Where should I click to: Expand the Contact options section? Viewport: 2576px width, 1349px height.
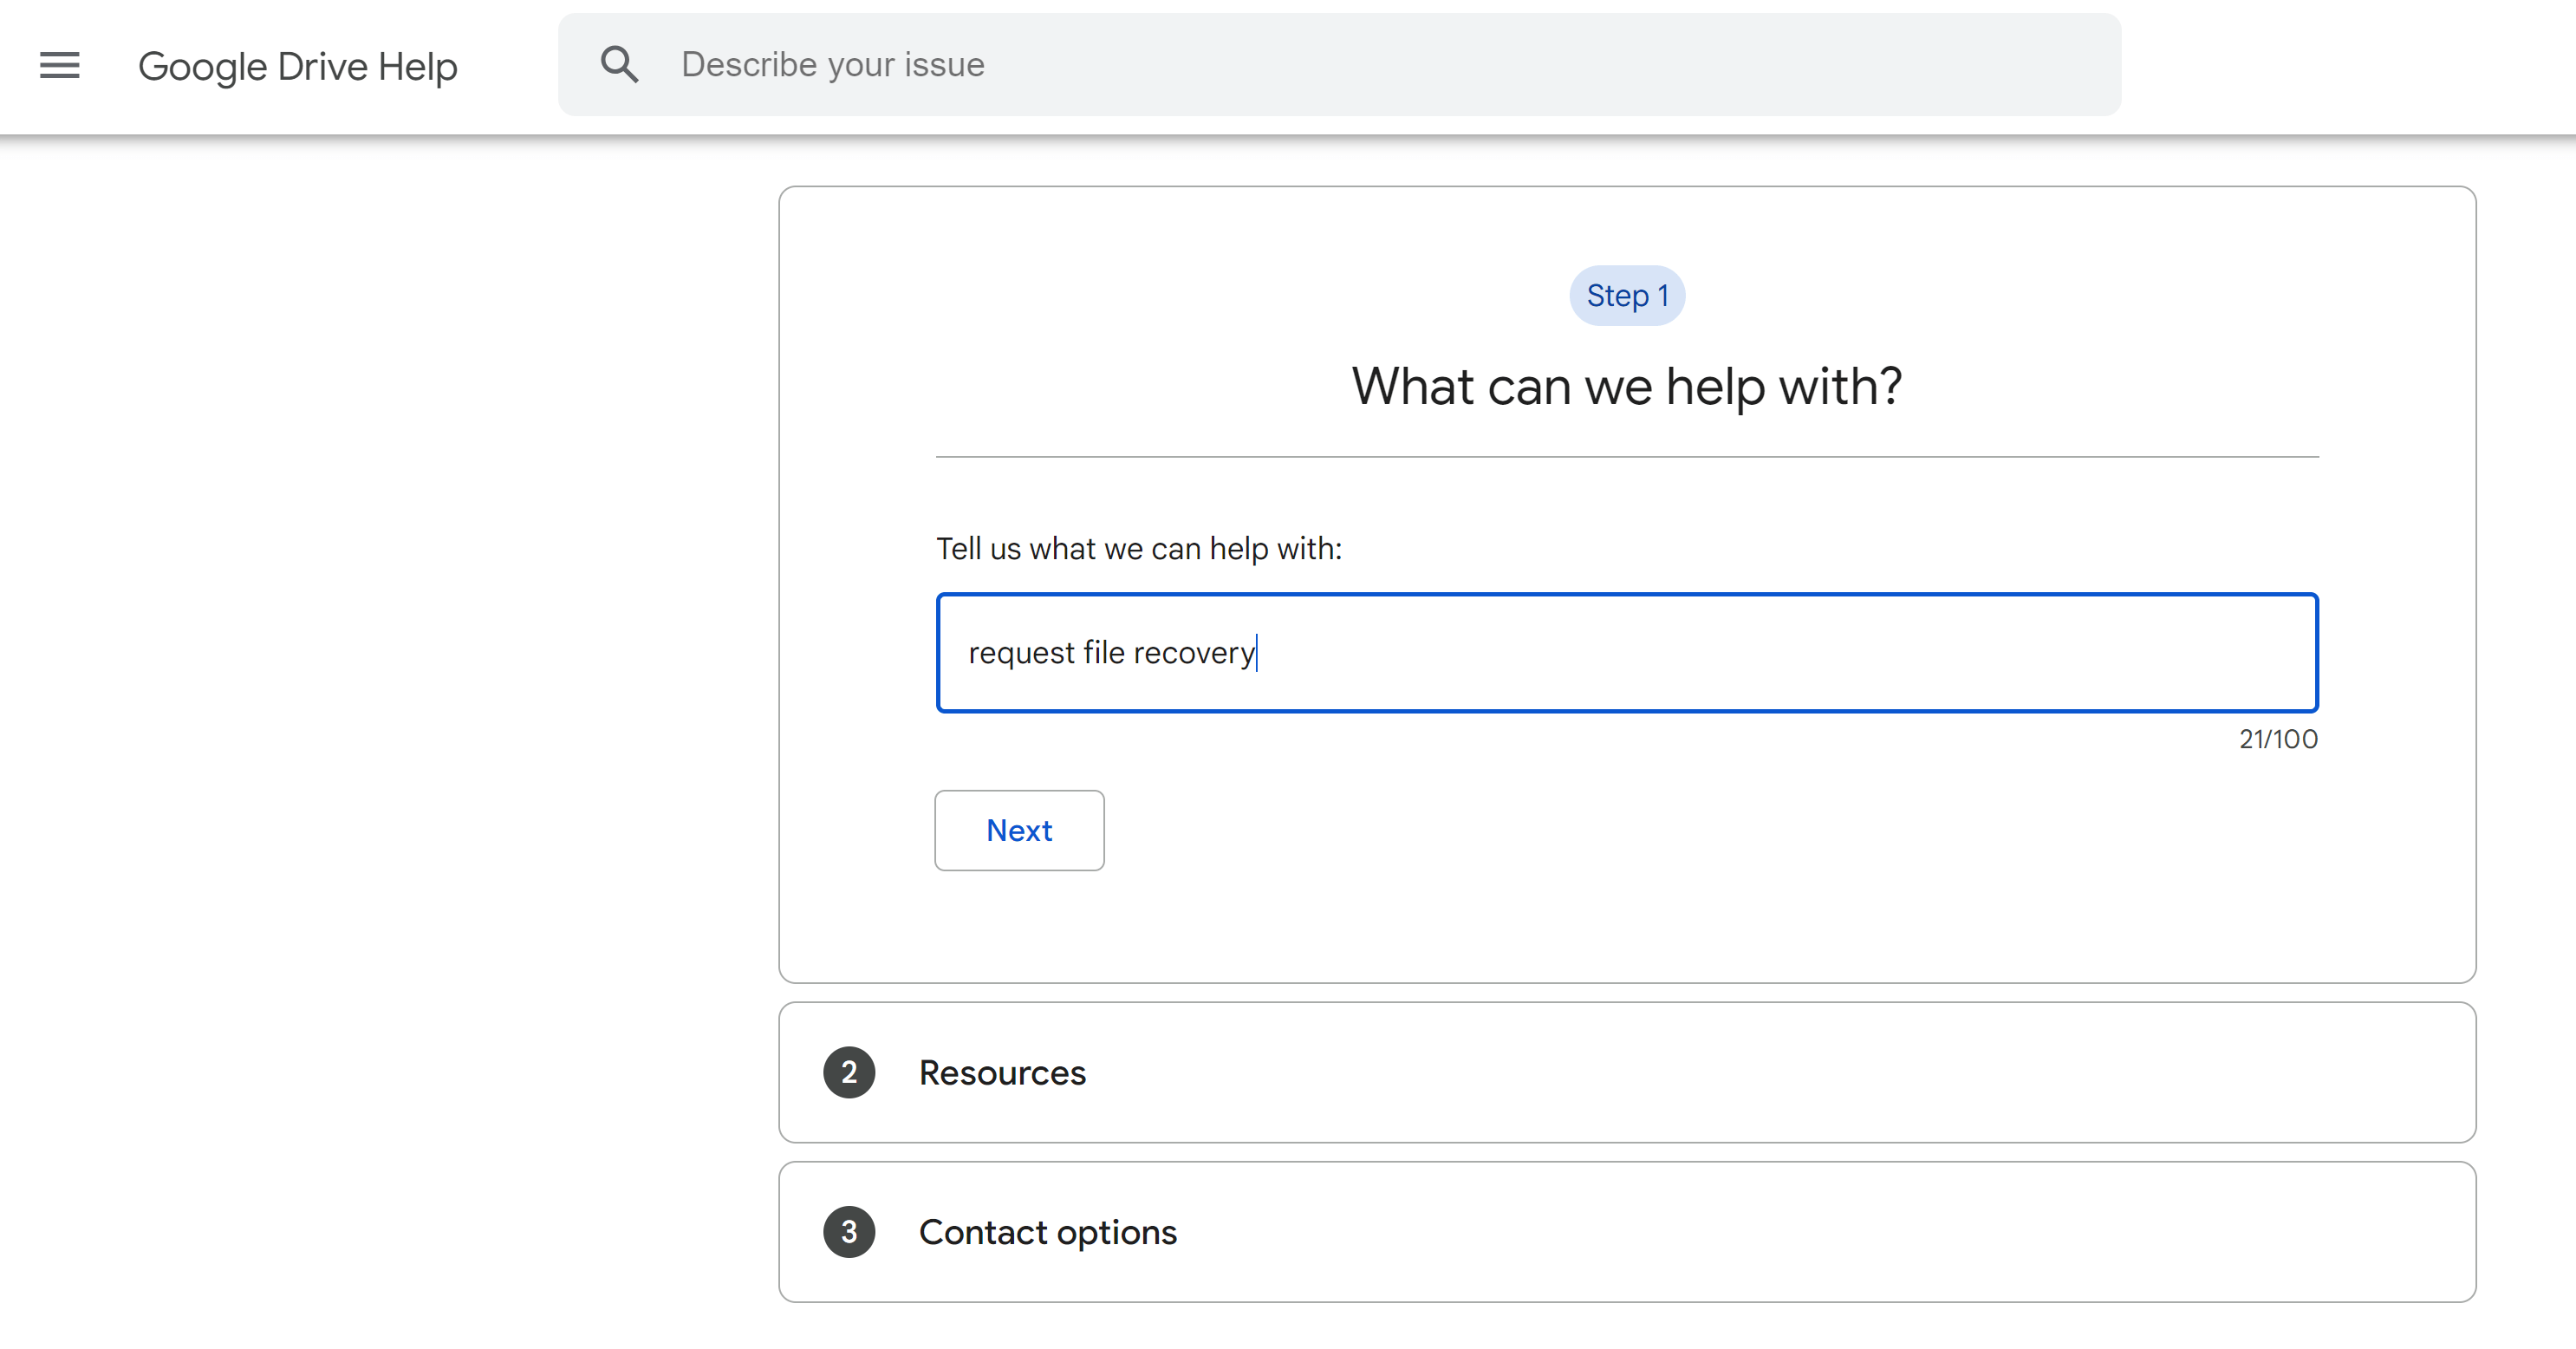click(1047, 1231)
